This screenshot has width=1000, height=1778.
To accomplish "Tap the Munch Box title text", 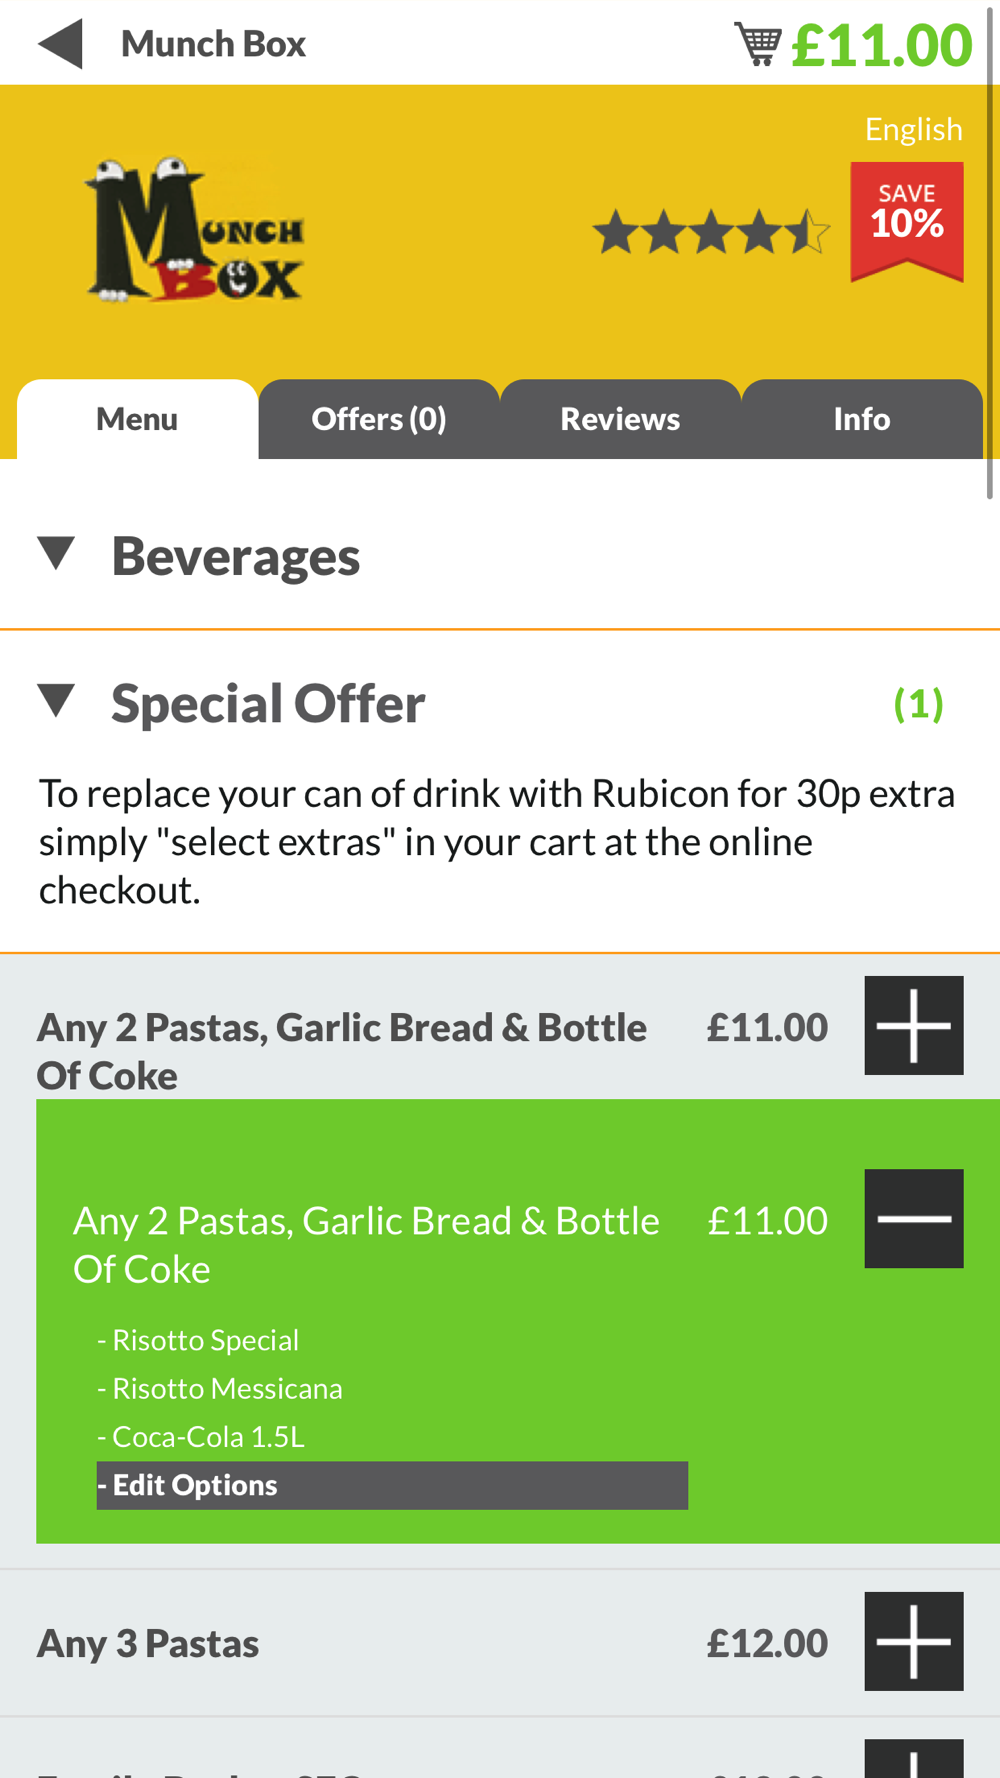I will 213,44.
